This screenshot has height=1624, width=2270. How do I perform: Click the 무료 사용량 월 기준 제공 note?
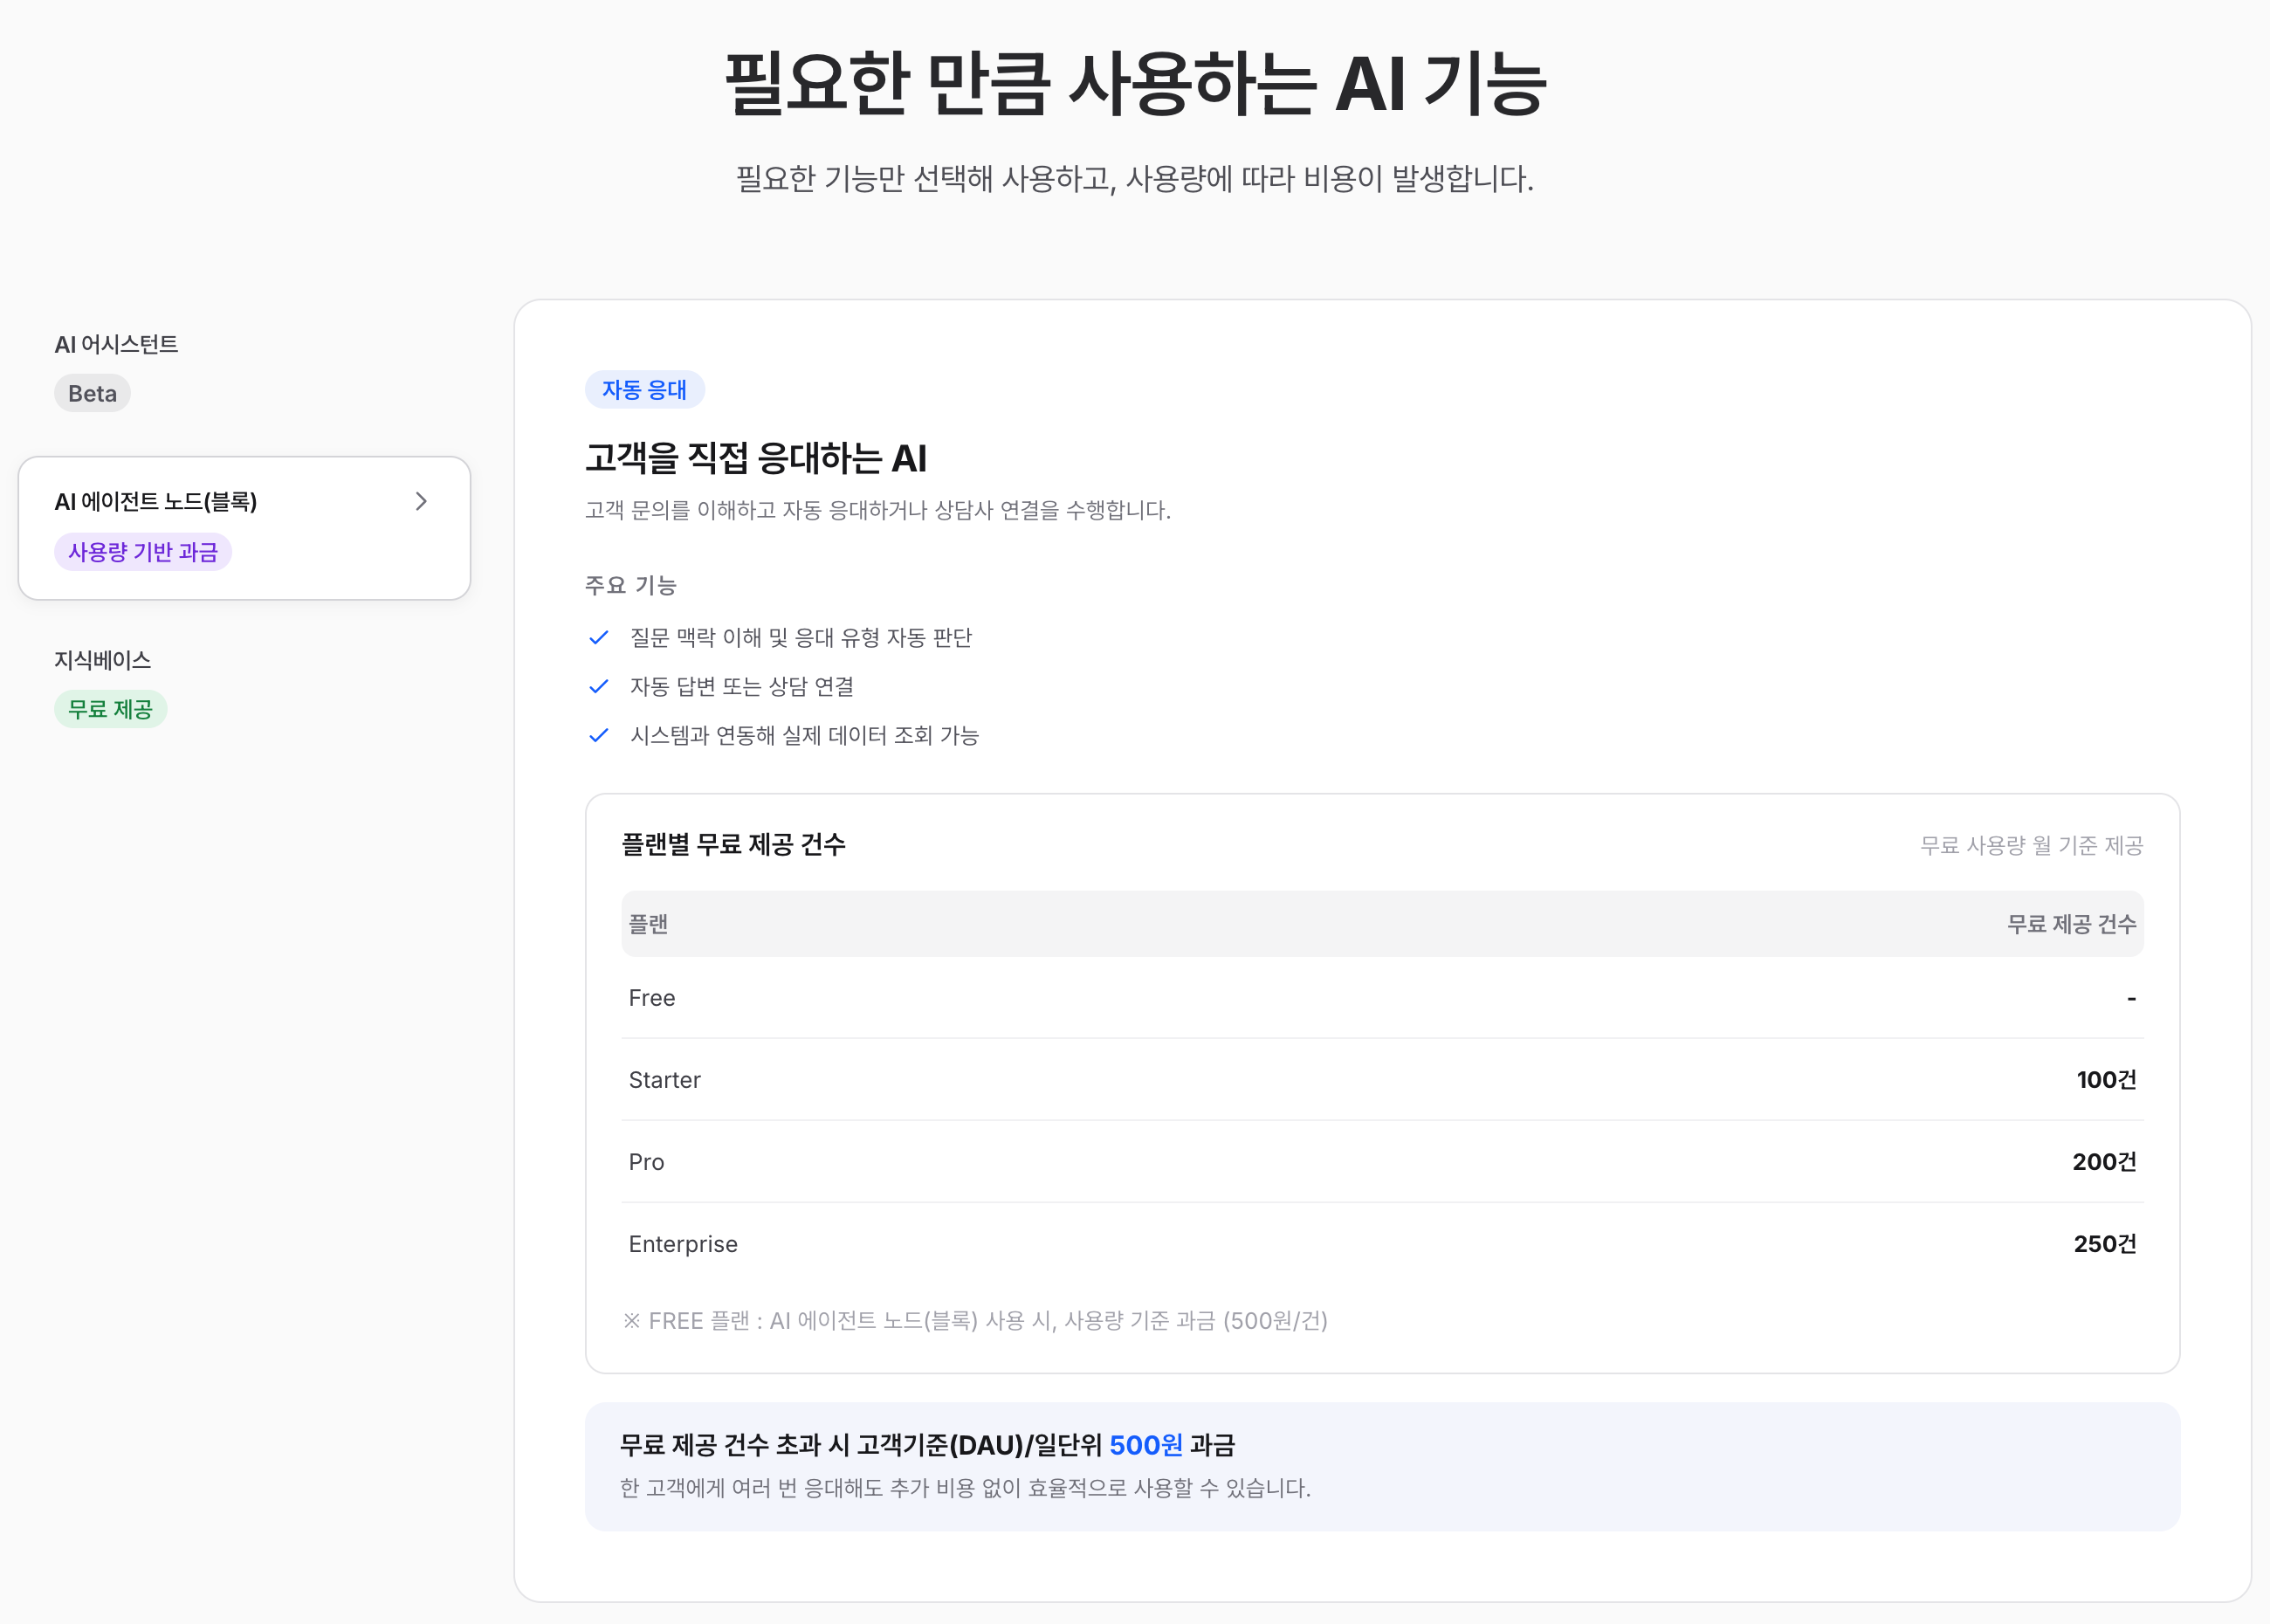coord(2031,845)
